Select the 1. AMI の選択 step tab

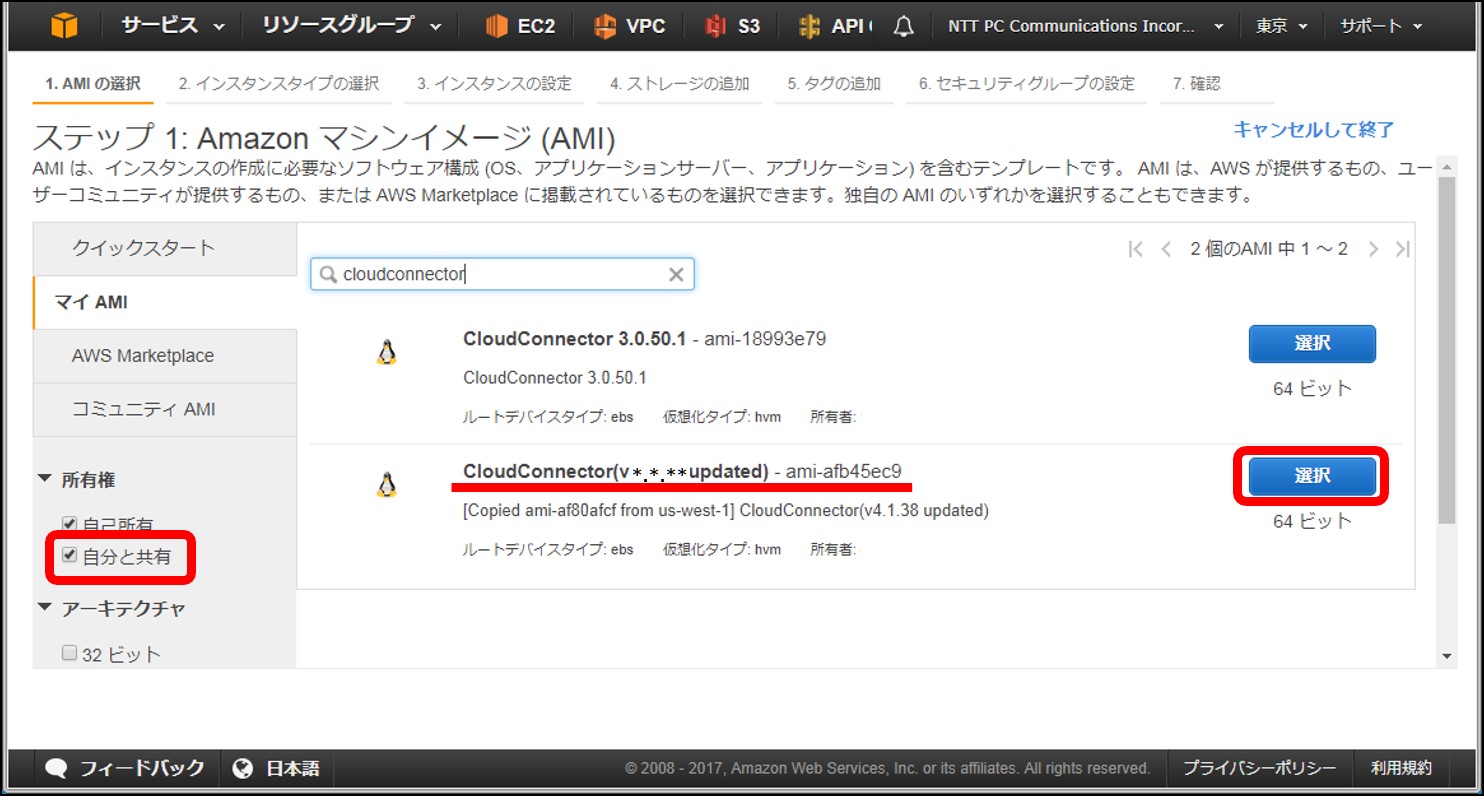tap(93, 84)
